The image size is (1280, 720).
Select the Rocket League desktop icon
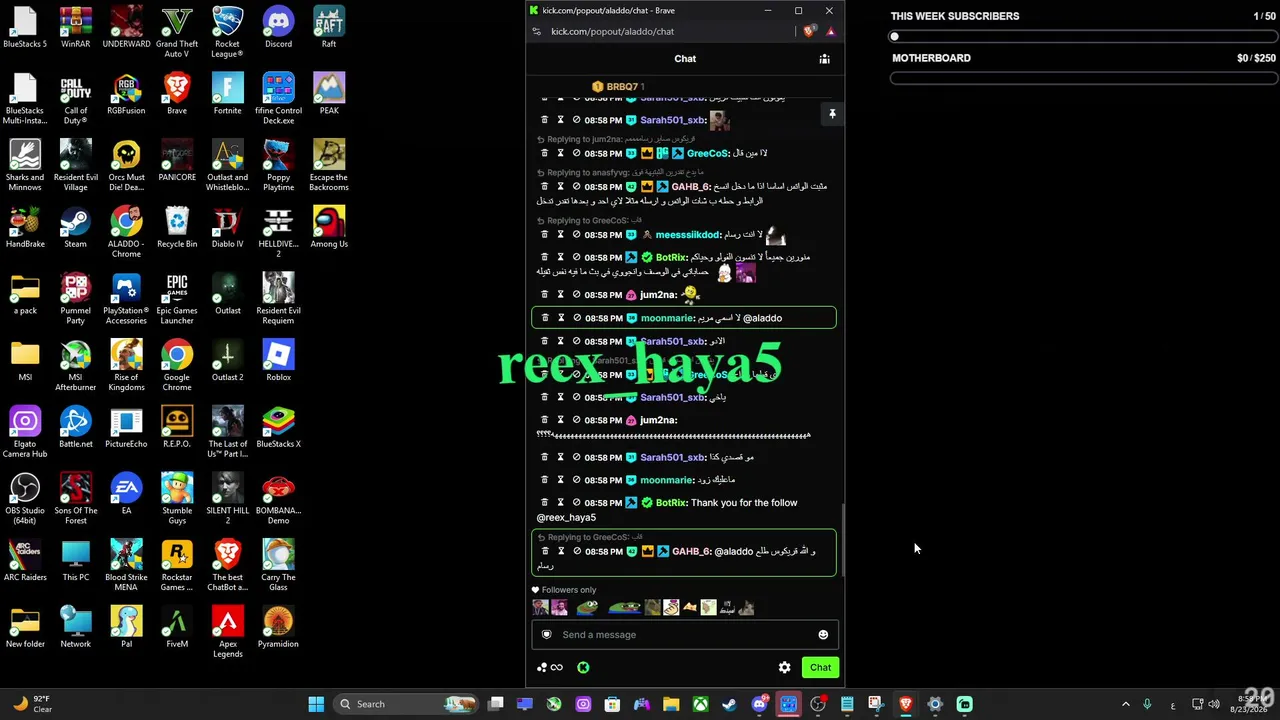[x=227, y=33]
